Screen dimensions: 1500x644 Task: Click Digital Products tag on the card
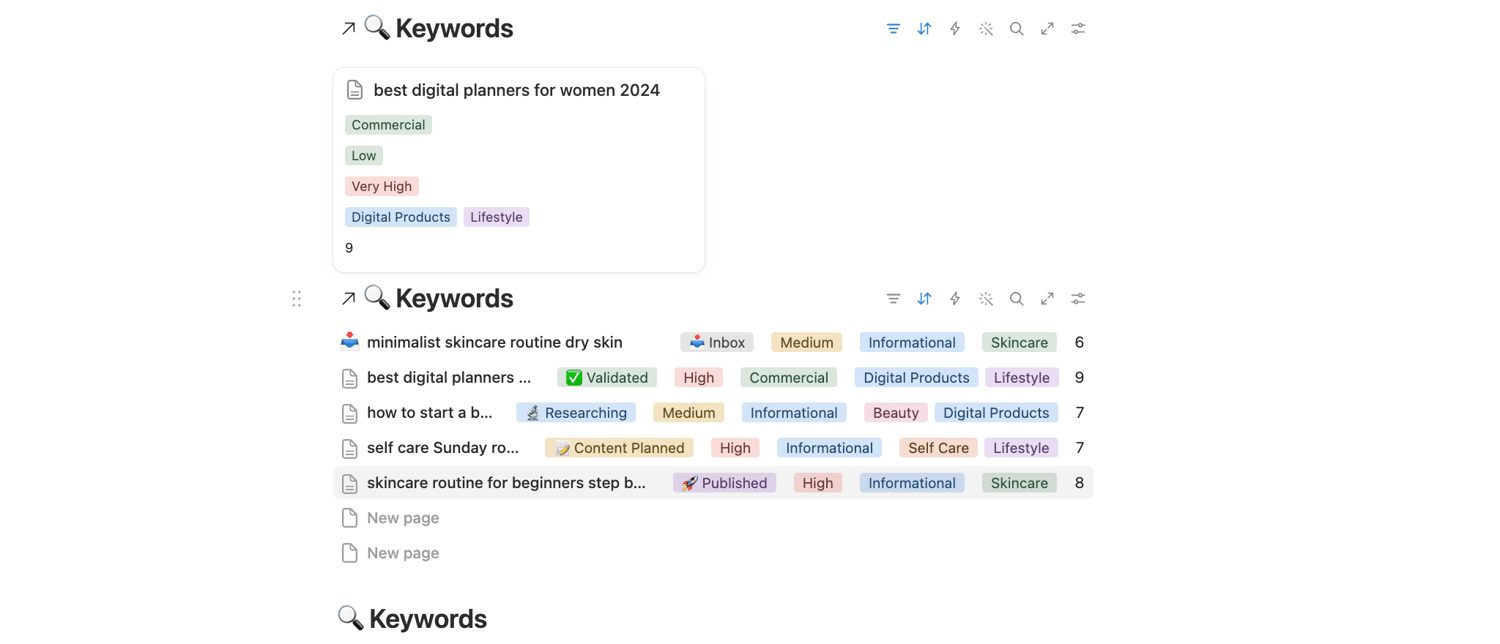point(401,217)
